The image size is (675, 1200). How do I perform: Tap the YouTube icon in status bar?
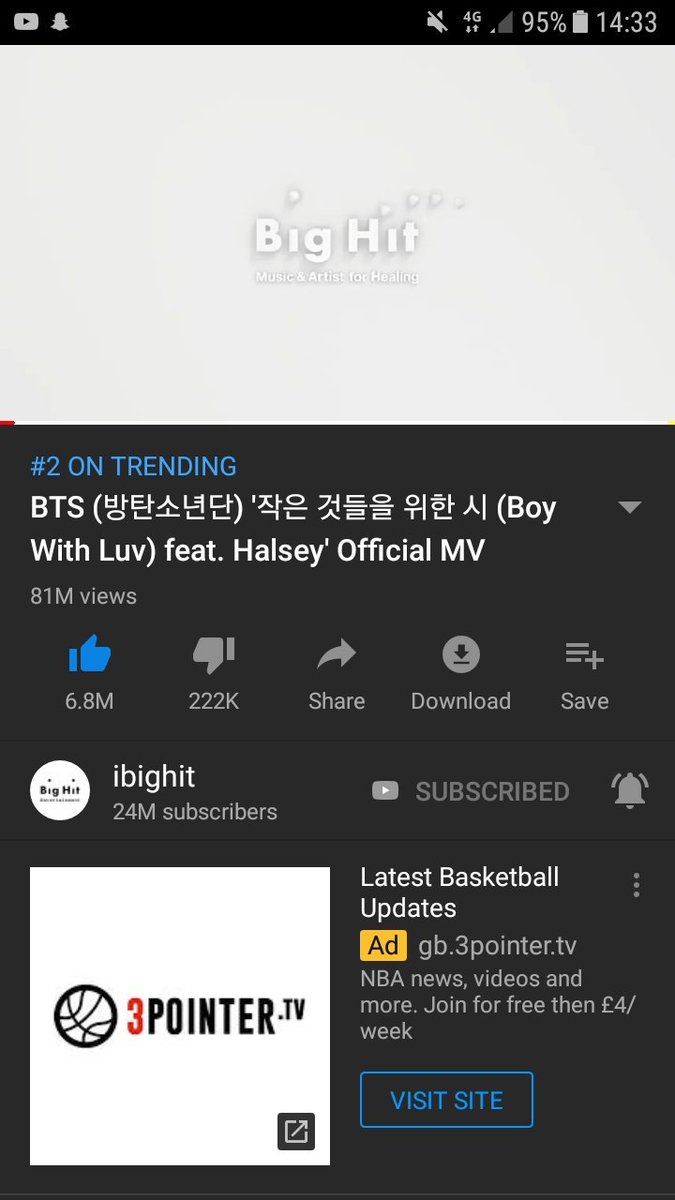26,21
